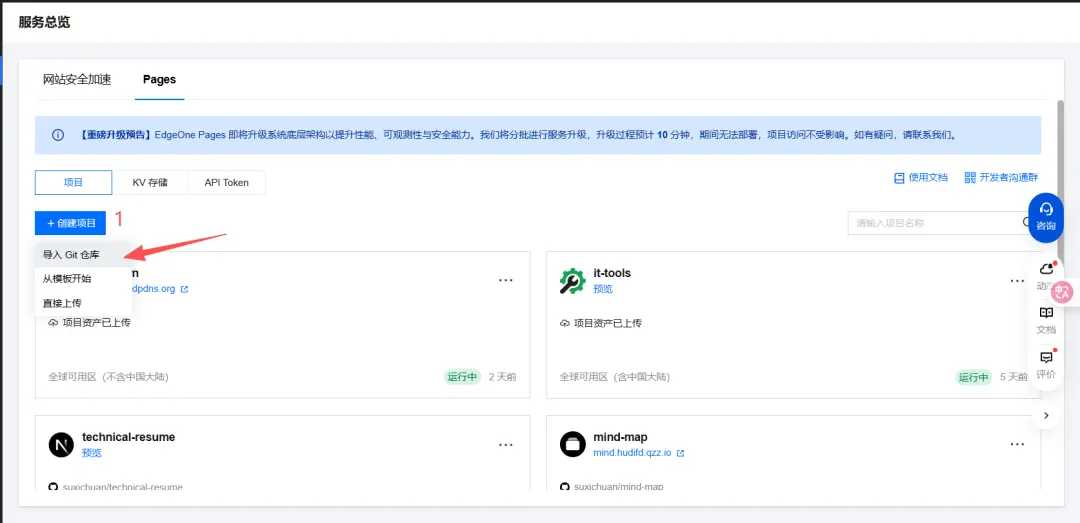Click the 使用文档 document icon
The width and height of the screenshot is (1080, 523).
pyautogui.click(x=899, y=178)
